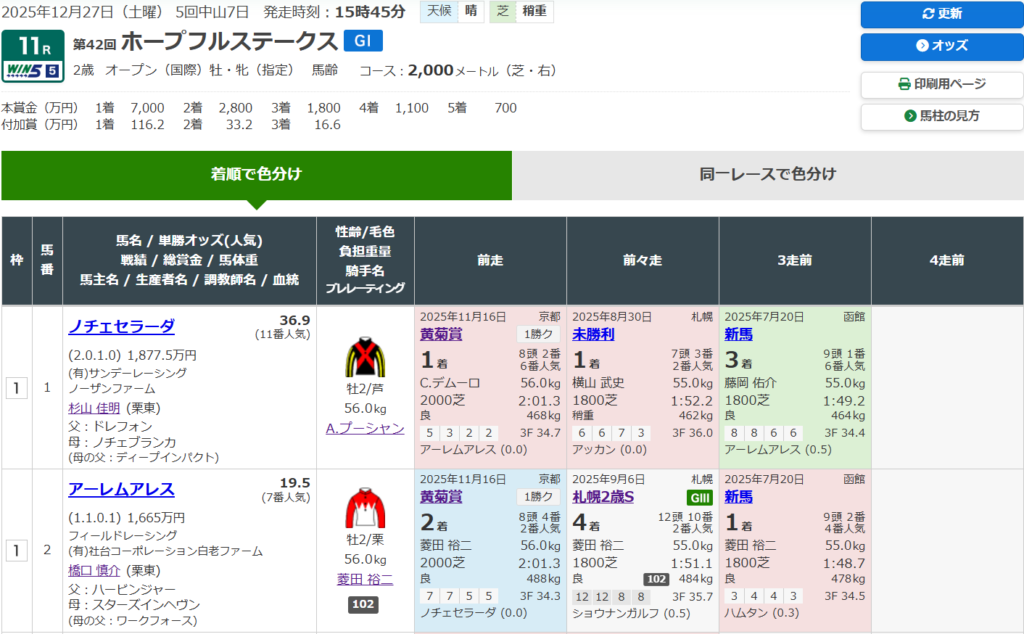The image size is (1024, 634).
Task: Click the 更新 refresh button
Action: click(941, 14)
